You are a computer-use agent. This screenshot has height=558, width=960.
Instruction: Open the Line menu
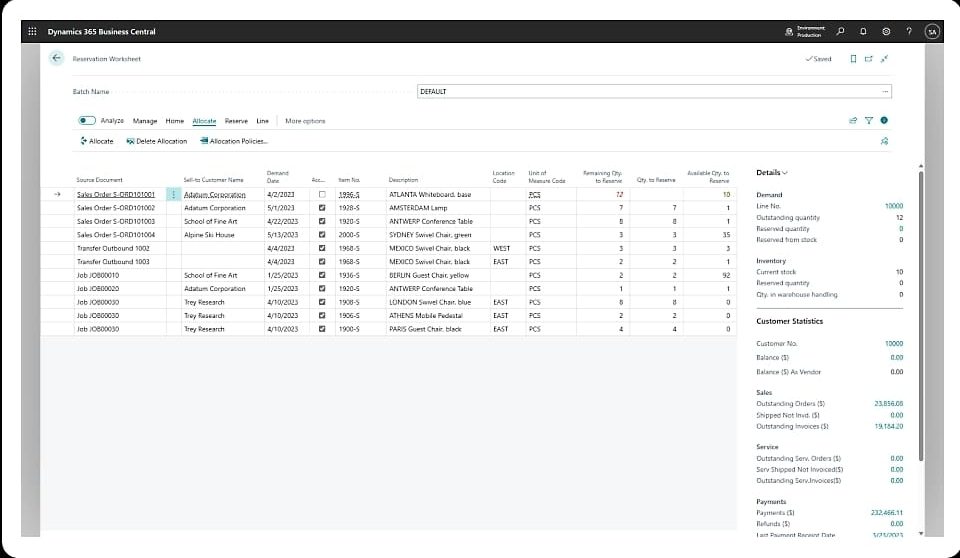point(262,121)
